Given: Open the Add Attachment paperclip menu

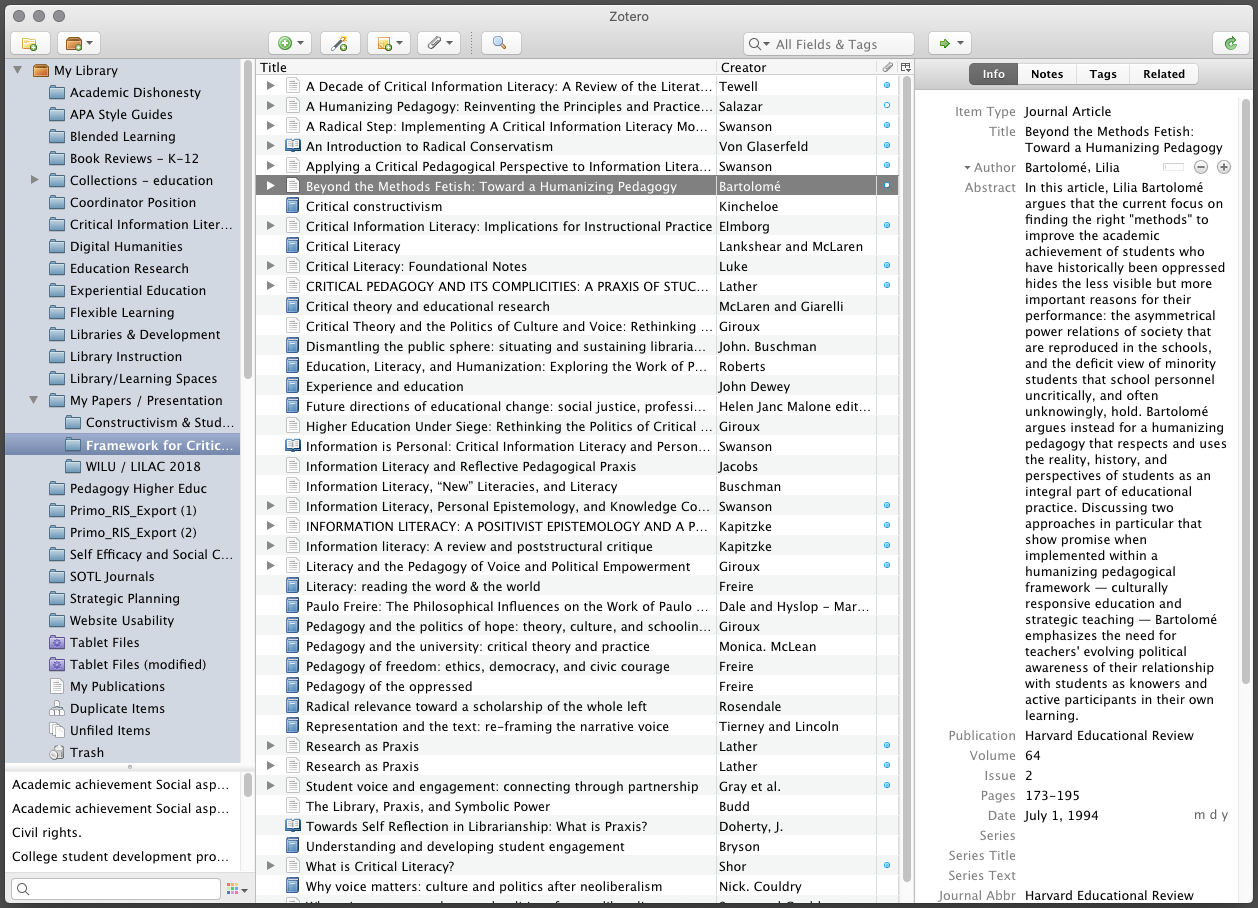Looking at the screenshot, I should [437, 43].
